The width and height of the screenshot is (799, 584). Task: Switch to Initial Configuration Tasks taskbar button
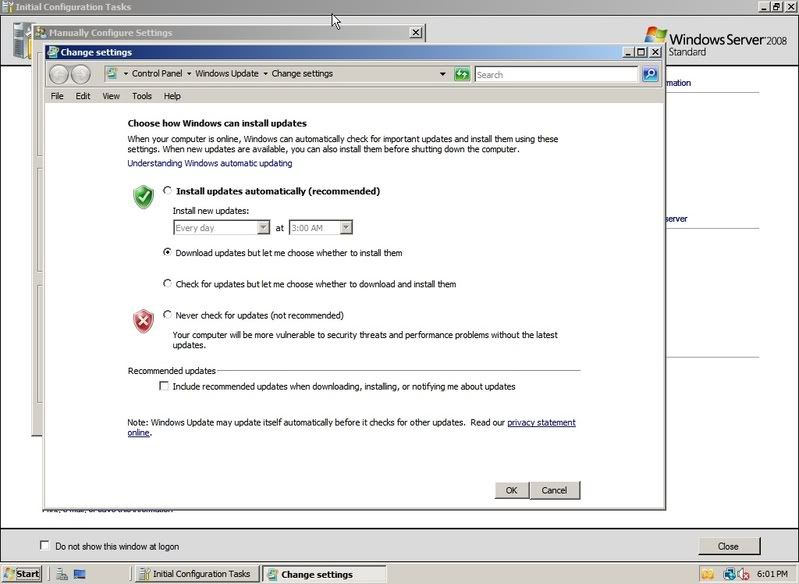196,574
